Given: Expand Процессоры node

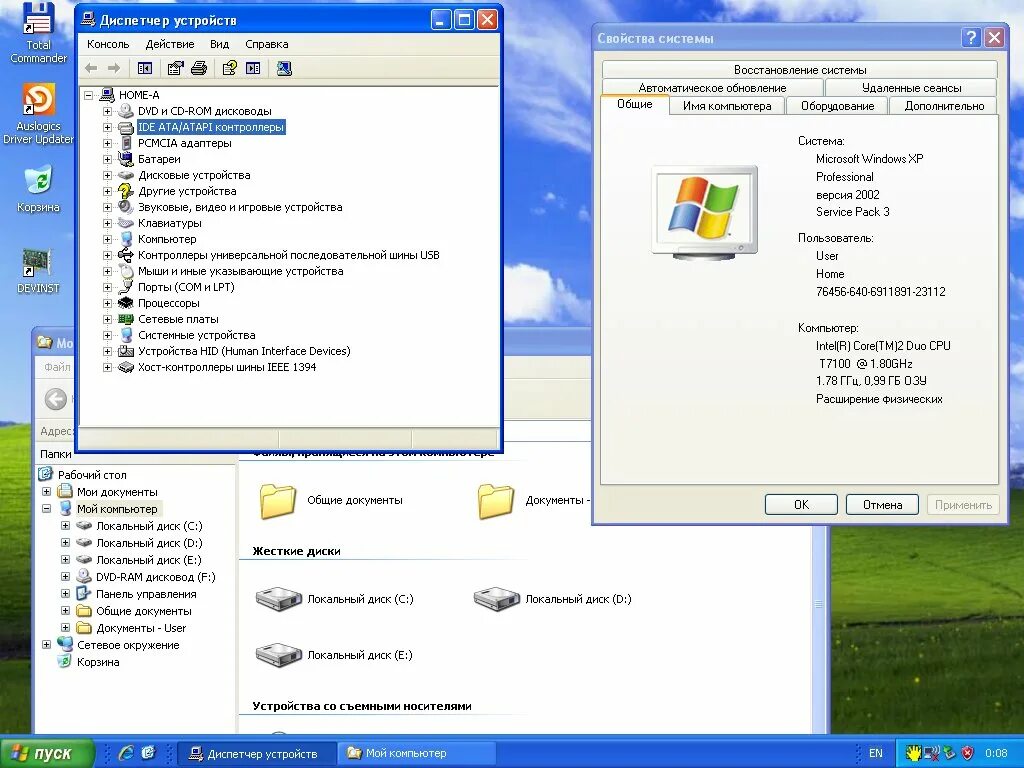Looking at the screenshot, I should pos(107,303).
